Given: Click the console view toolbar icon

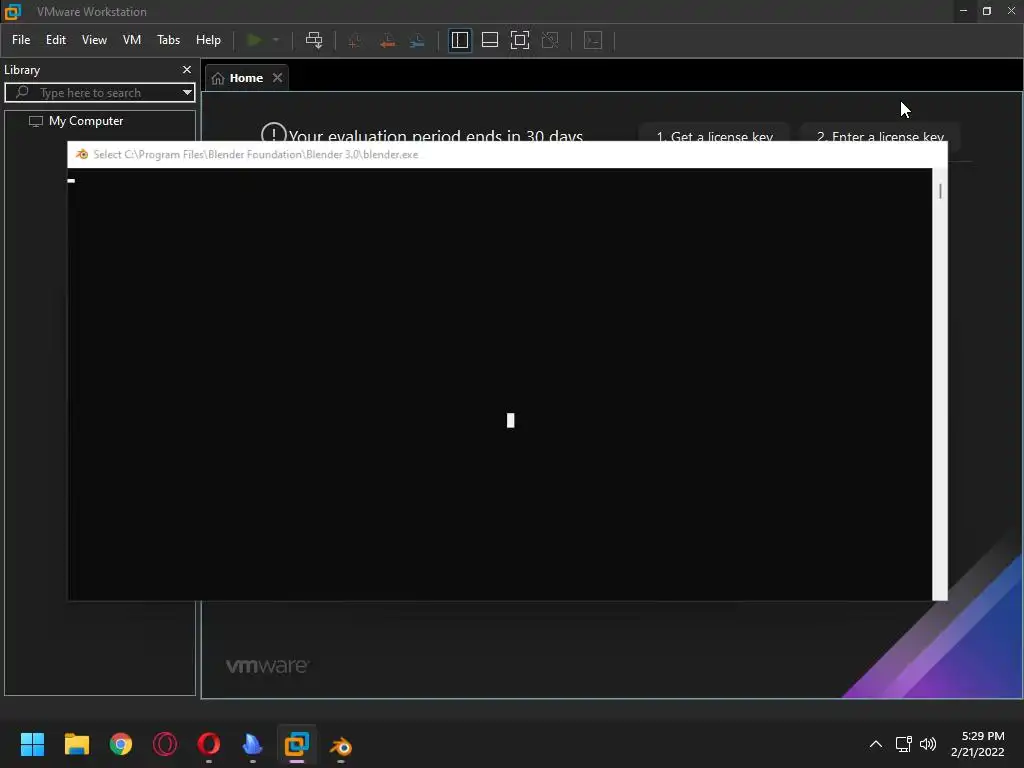Looking at the screenshot, I should (593, 40).
